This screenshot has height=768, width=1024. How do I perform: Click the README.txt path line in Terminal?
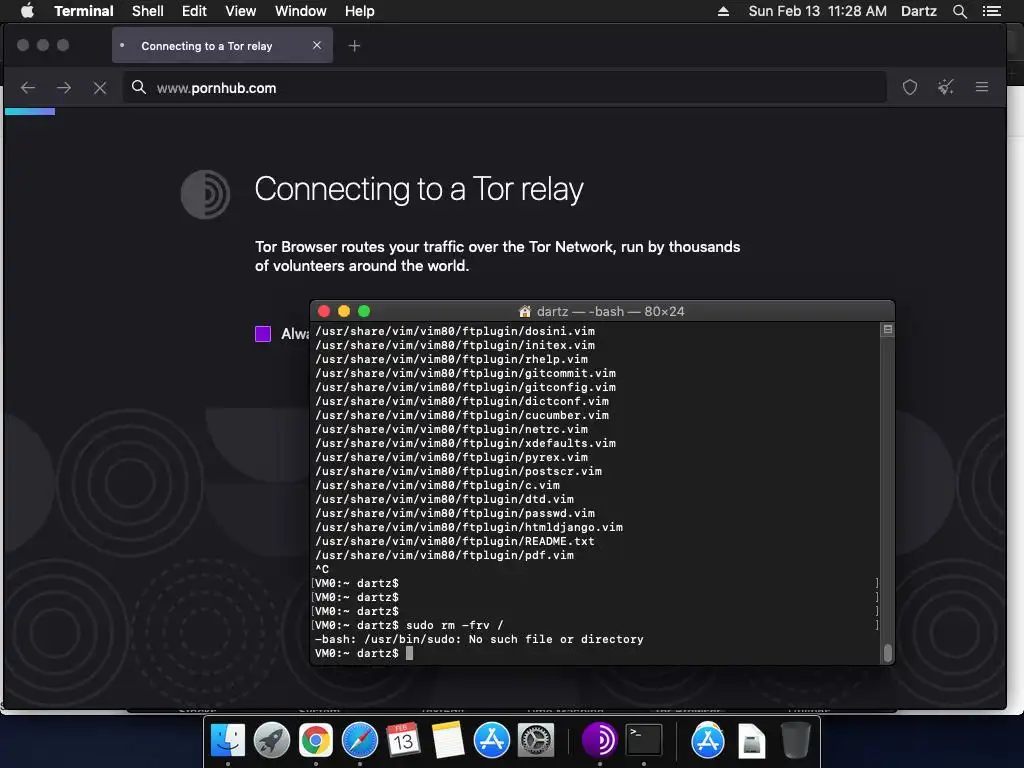[455, 541]
